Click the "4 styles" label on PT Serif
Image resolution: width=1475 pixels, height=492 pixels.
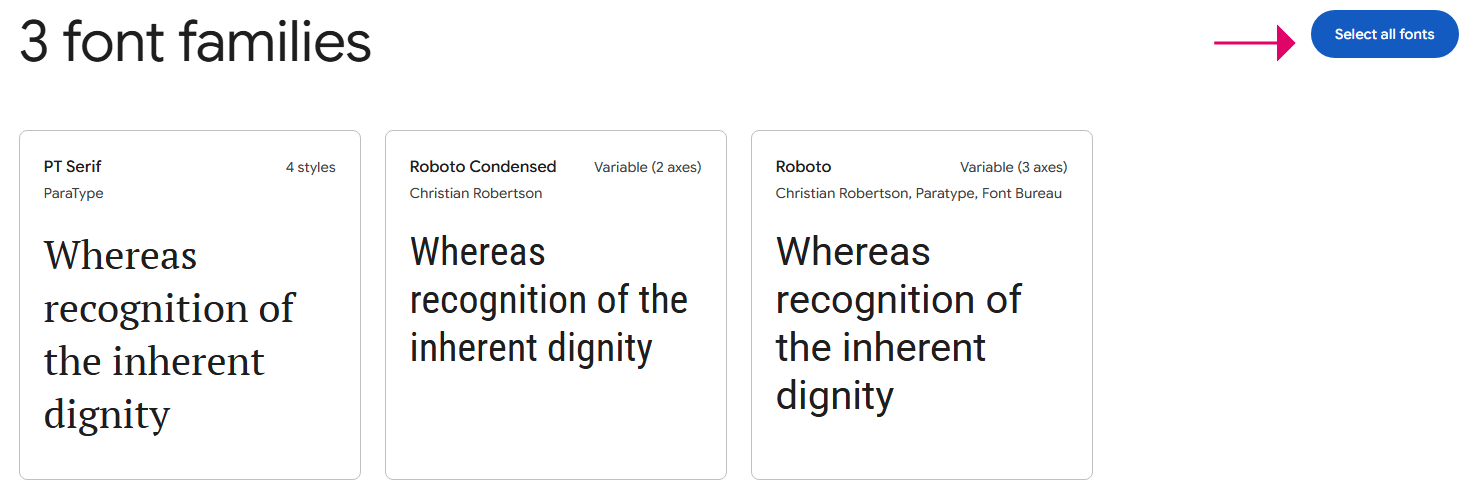click(x=310, y=167)
